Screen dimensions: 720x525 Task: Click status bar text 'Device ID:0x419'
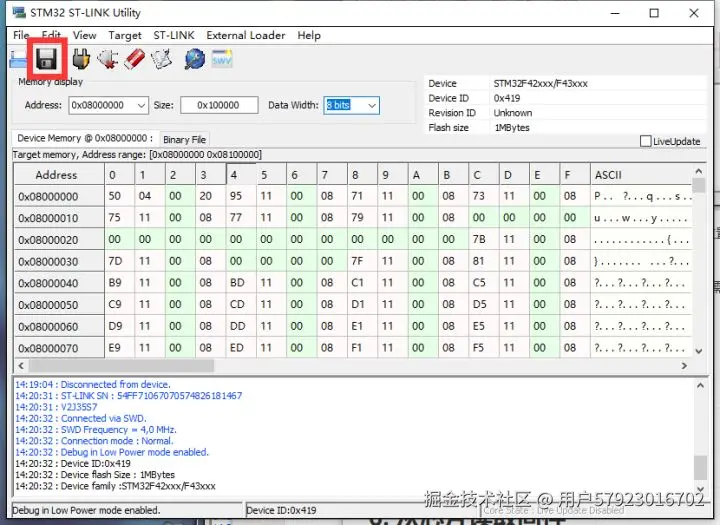(x=281, y=510)
